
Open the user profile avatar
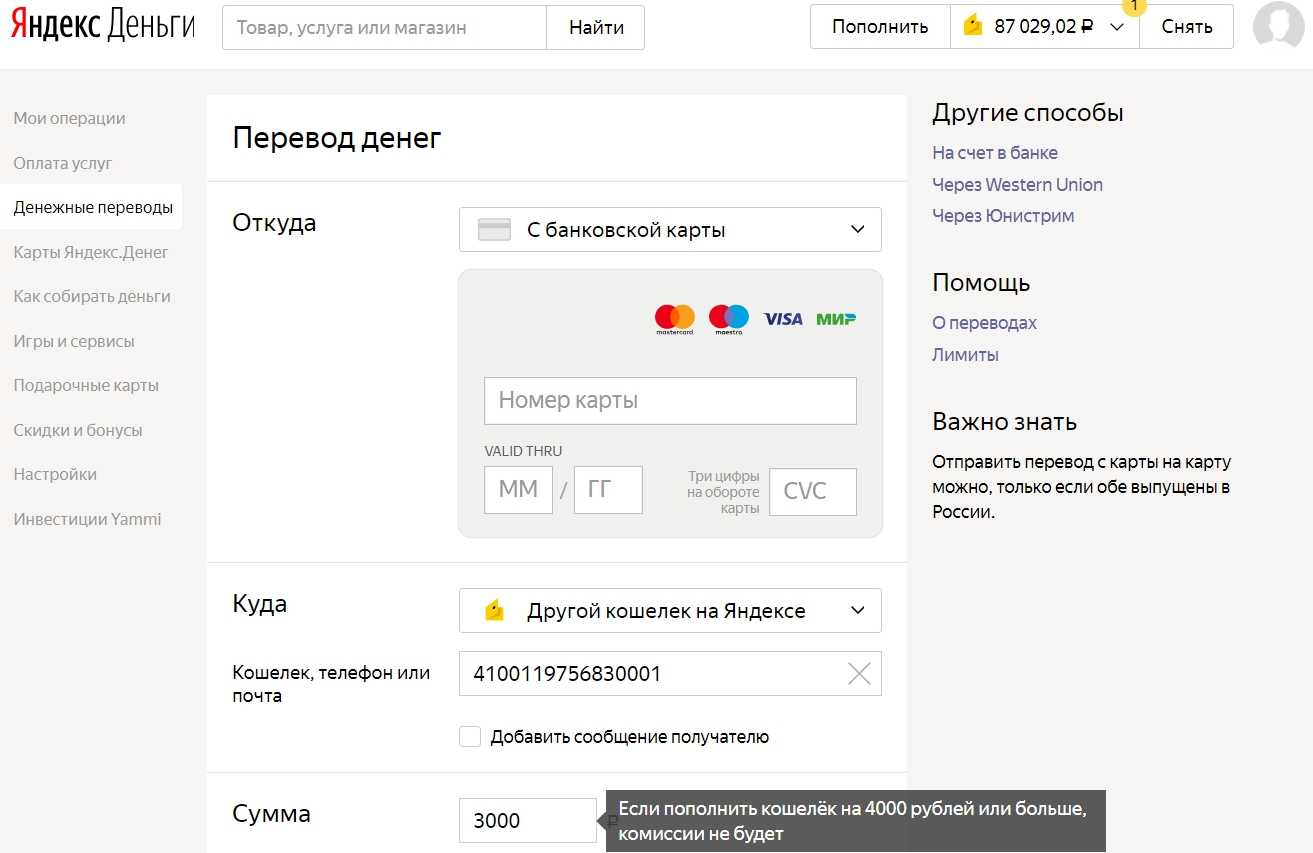coord(1278,27)
